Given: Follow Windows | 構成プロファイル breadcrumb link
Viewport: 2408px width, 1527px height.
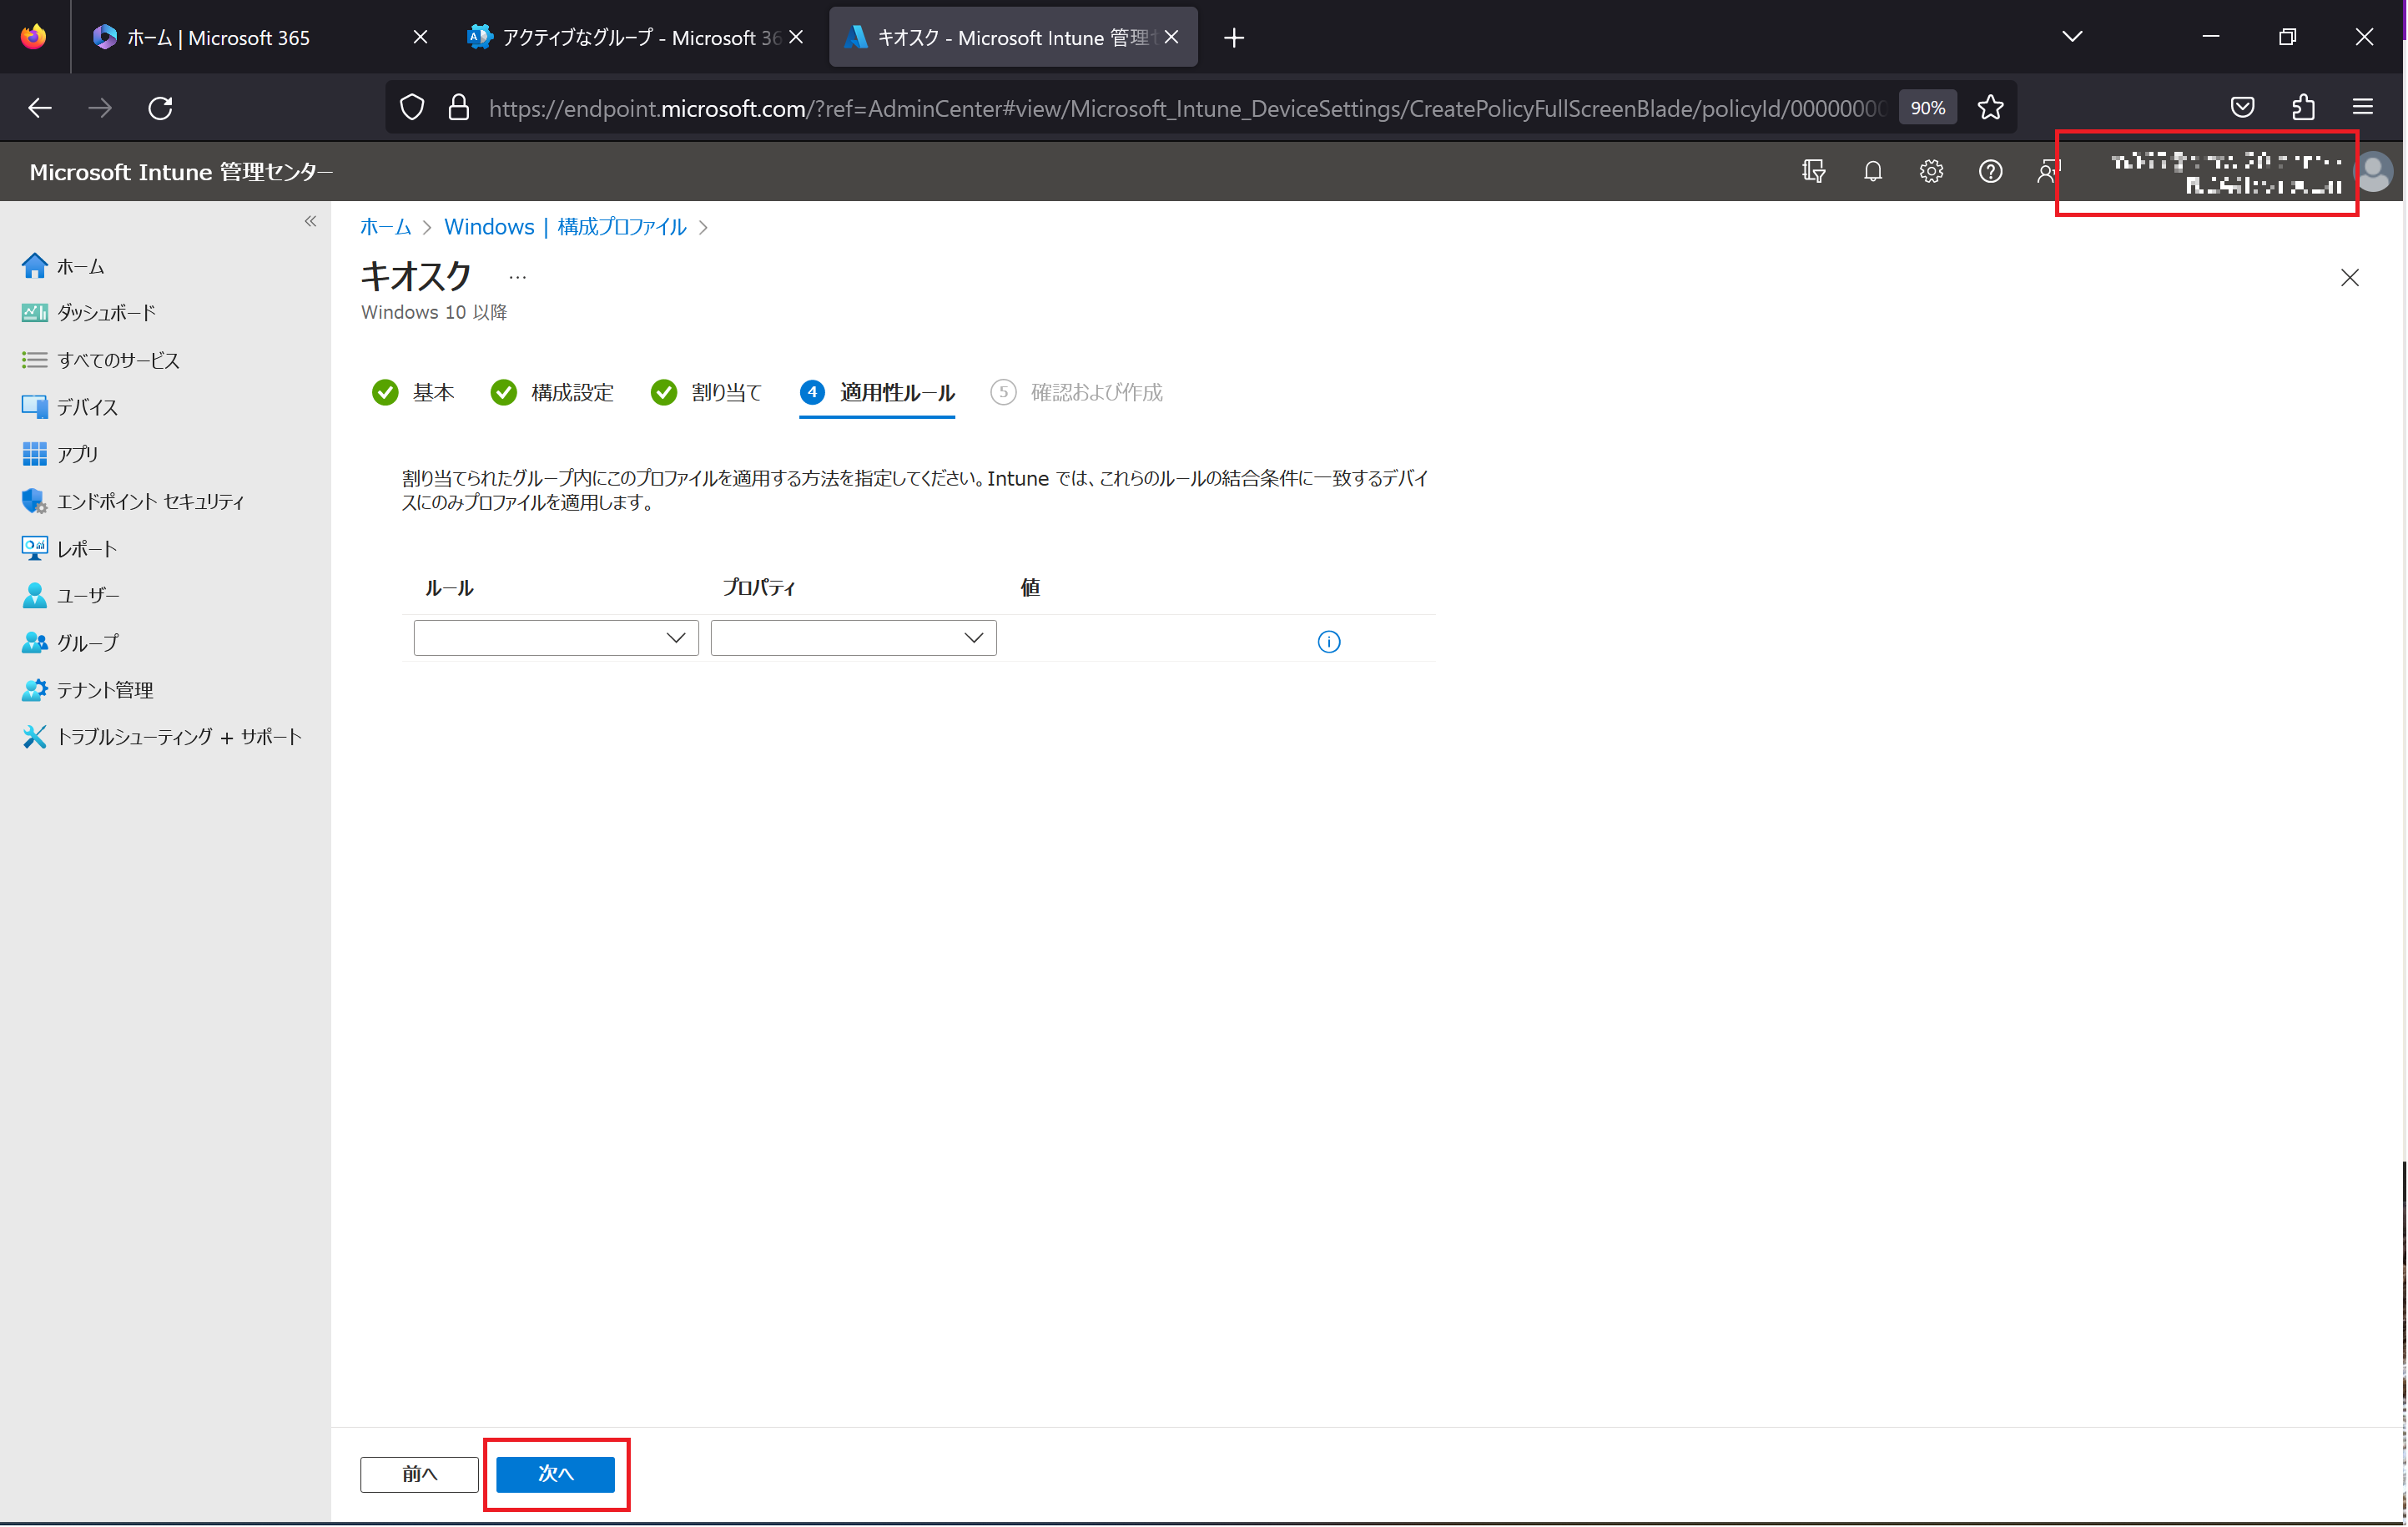Looking at the screenshot, I should tap(565, 227).
